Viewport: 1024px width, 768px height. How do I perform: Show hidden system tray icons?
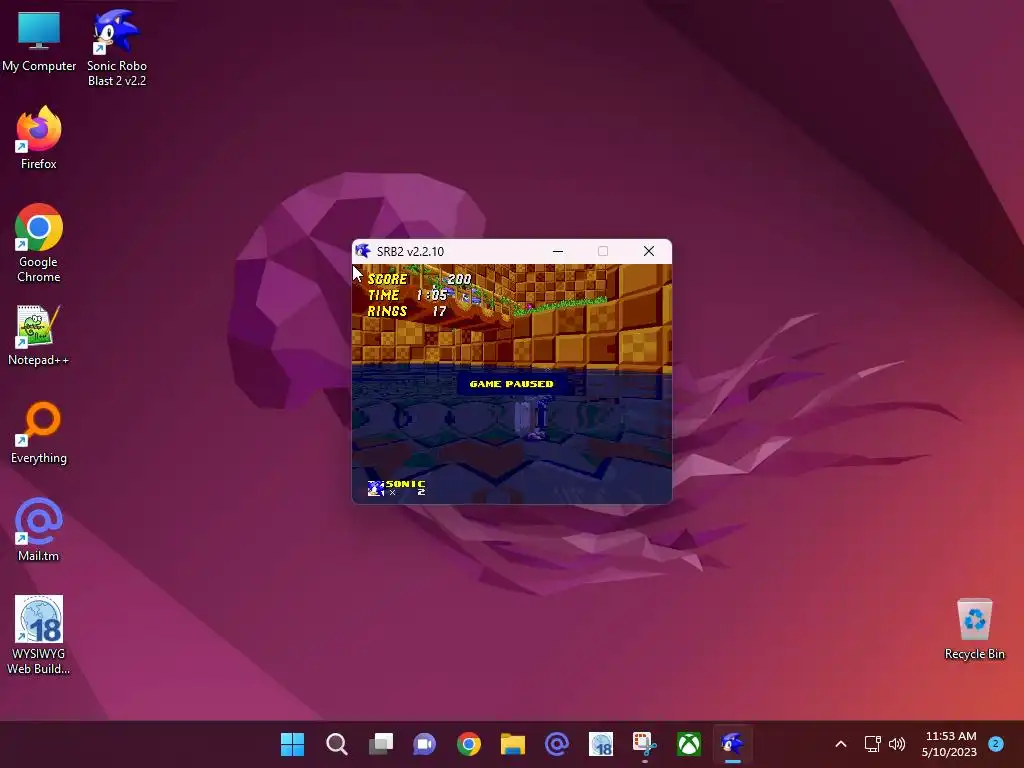[841, 744]
